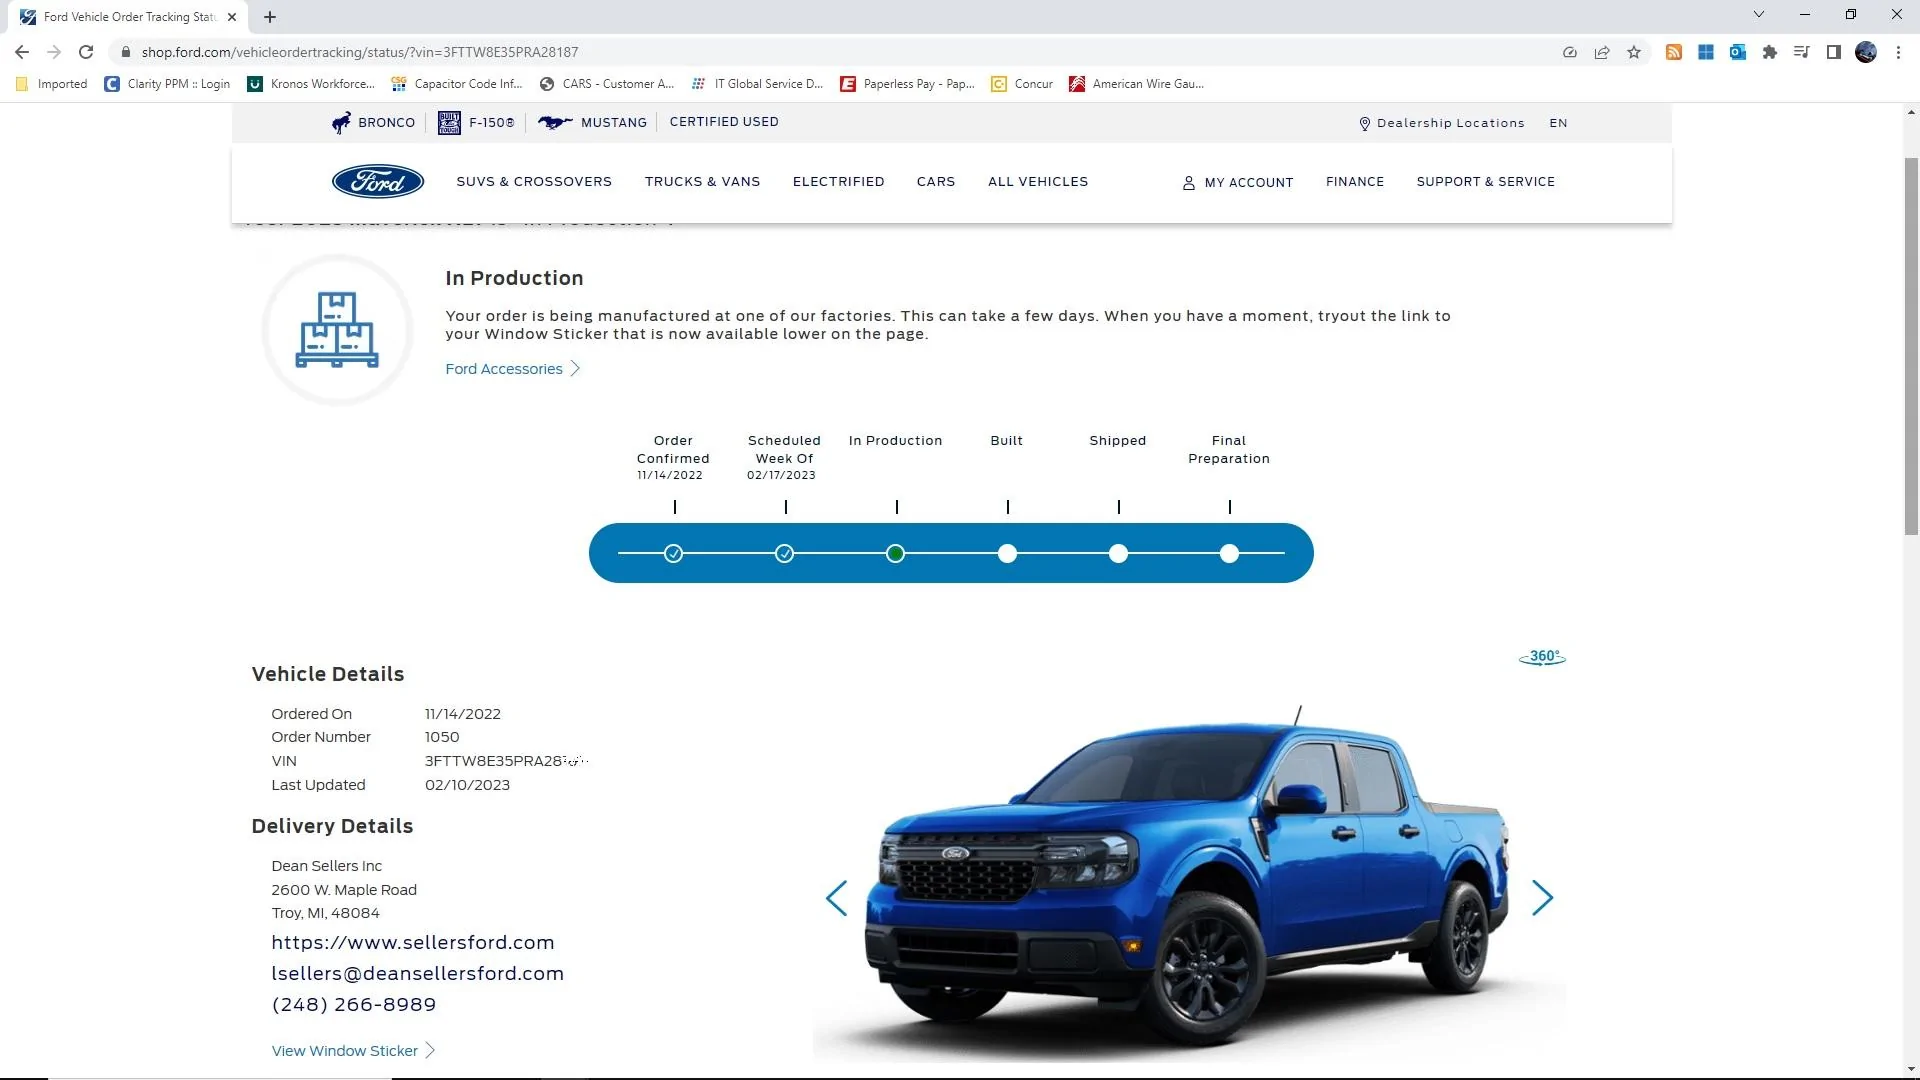Open the All Vehicles menu
1920x1080 pixels.
point(1038,182)
